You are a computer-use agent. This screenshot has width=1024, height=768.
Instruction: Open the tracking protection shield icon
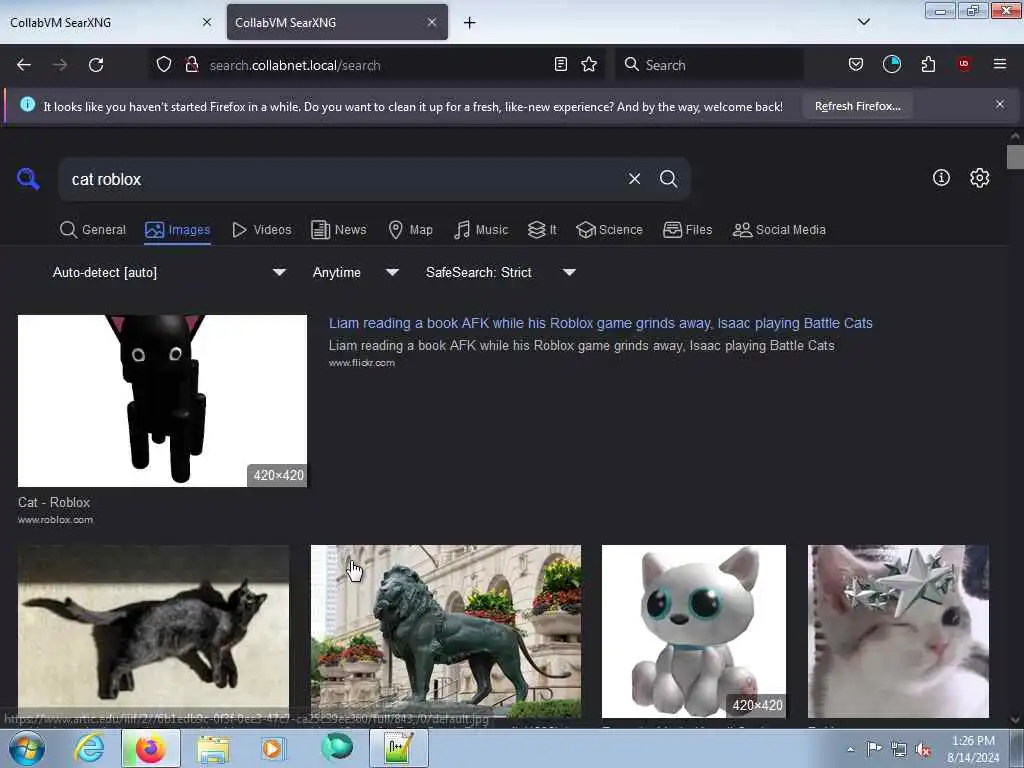(164, 65)
